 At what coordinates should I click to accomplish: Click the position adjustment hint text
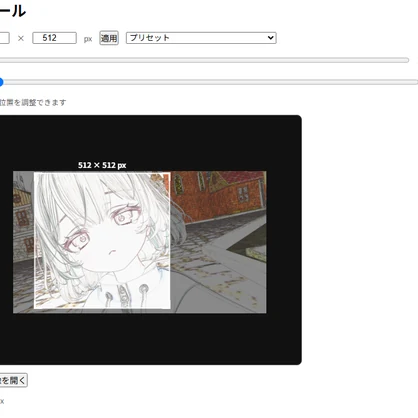(33, 102)
